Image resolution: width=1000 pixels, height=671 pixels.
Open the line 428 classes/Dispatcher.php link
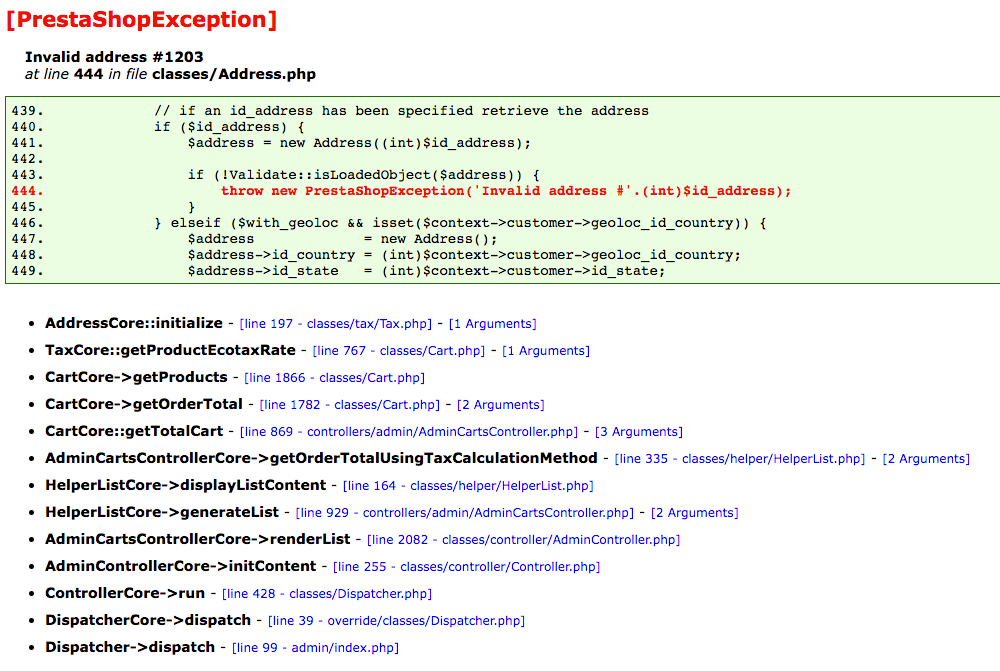pos(327,593)
